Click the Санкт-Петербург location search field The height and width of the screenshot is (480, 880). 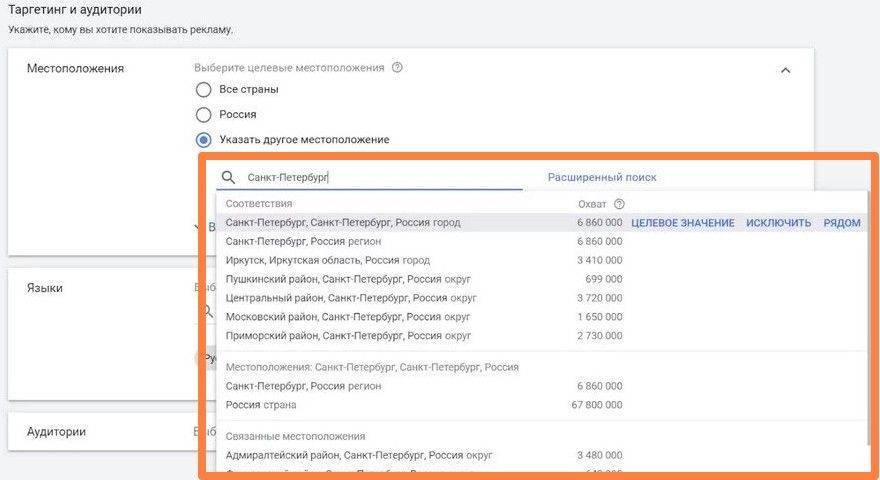(x=380, y=178)
